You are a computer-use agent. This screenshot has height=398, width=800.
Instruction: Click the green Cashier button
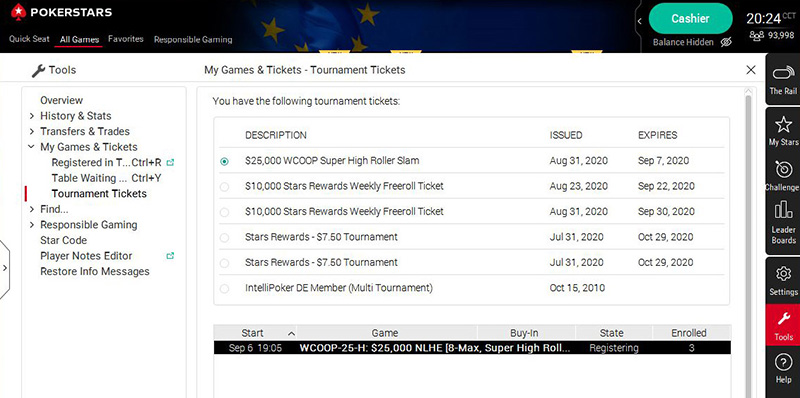(690, 19)
